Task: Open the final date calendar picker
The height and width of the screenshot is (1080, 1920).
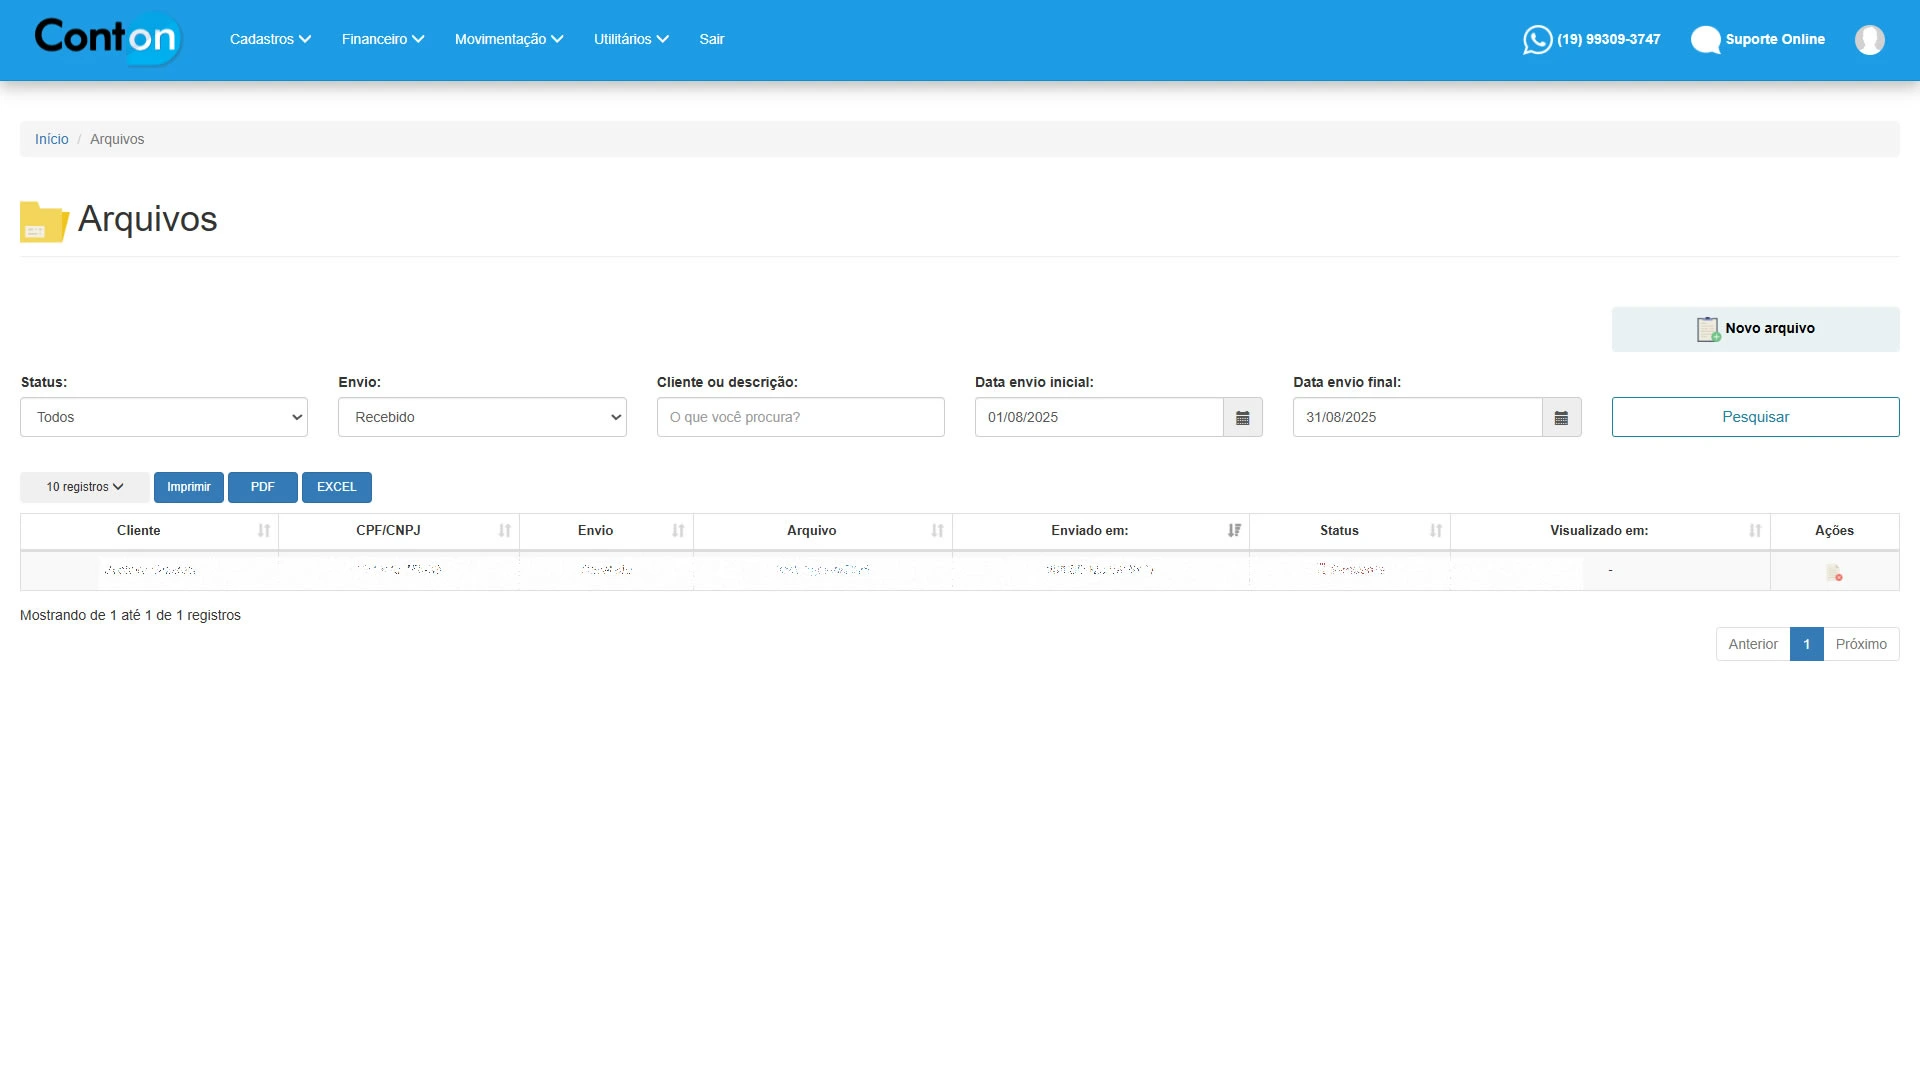Action: [x=1560, y=418]
